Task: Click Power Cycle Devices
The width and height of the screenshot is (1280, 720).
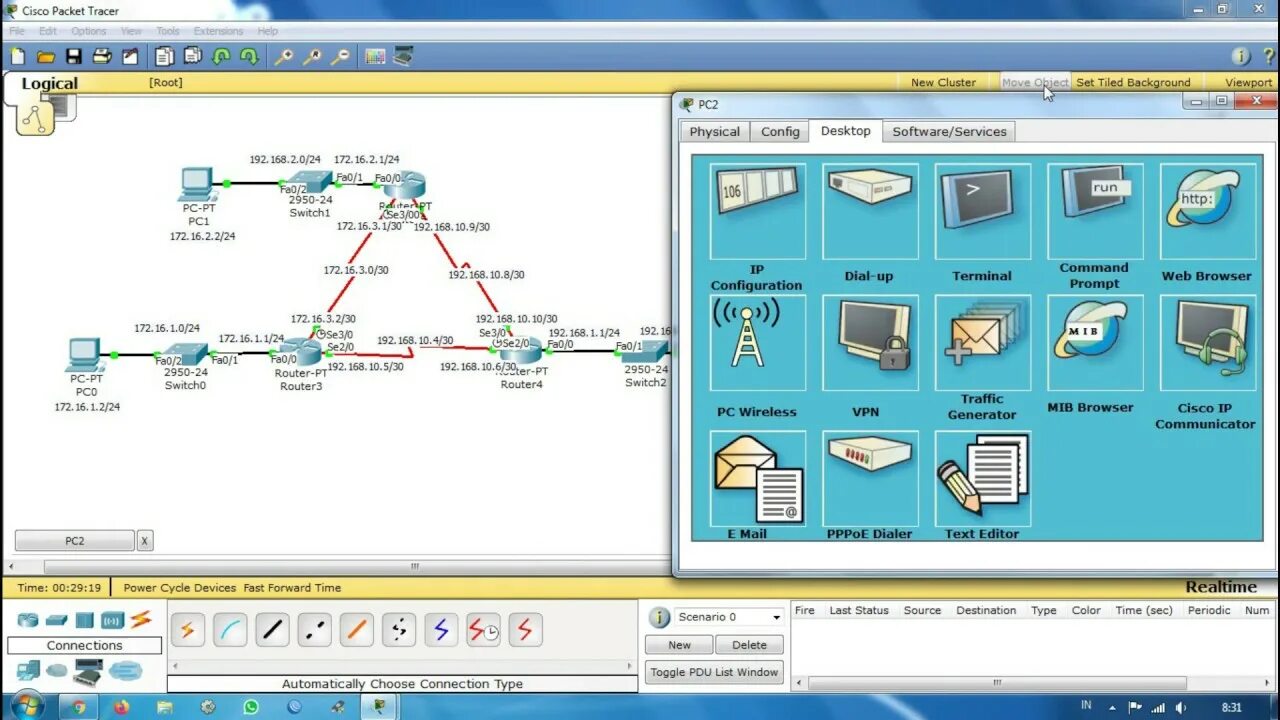Action: click(x=180, y=588)
